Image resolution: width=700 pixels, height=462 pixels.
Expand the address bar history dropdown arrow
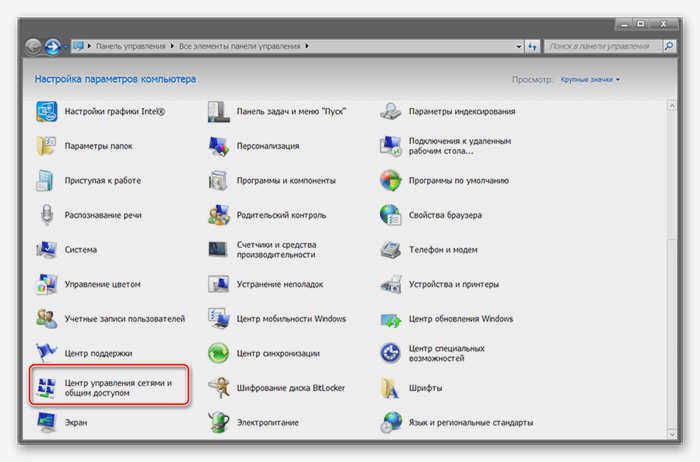(x=518, y=46)
